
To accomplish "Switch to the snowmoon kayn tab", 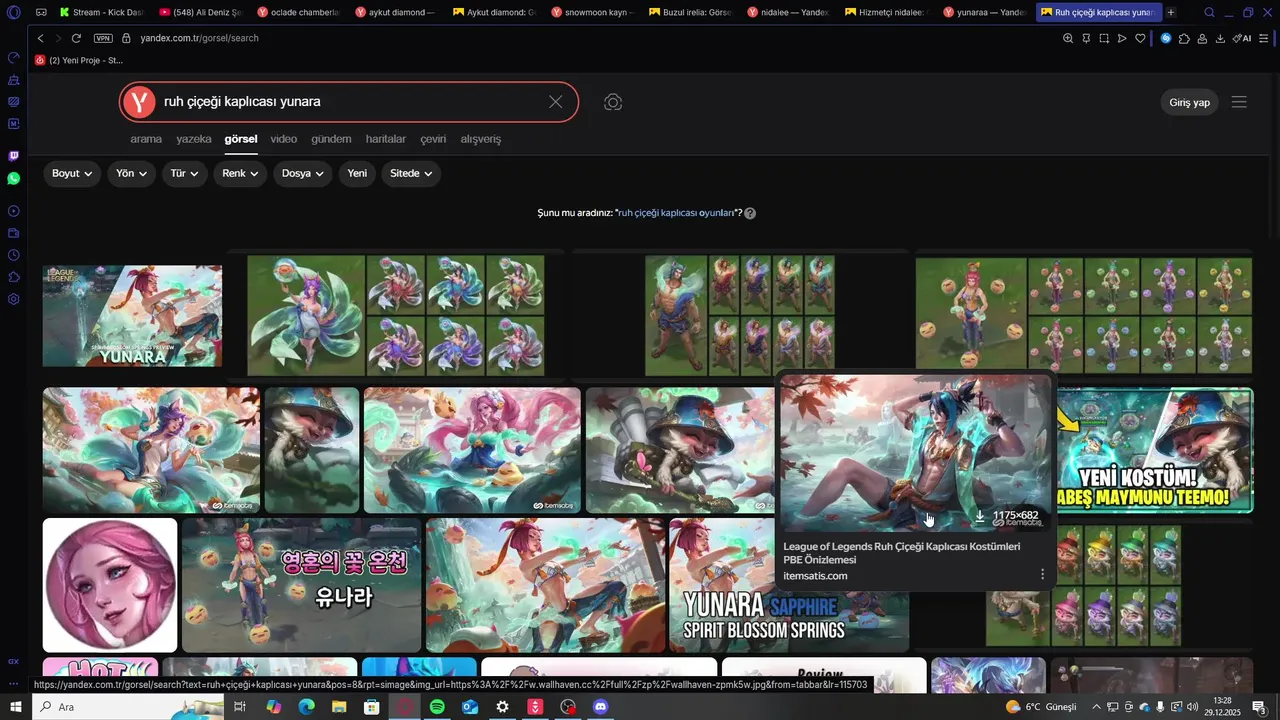I will click(590, 12).
